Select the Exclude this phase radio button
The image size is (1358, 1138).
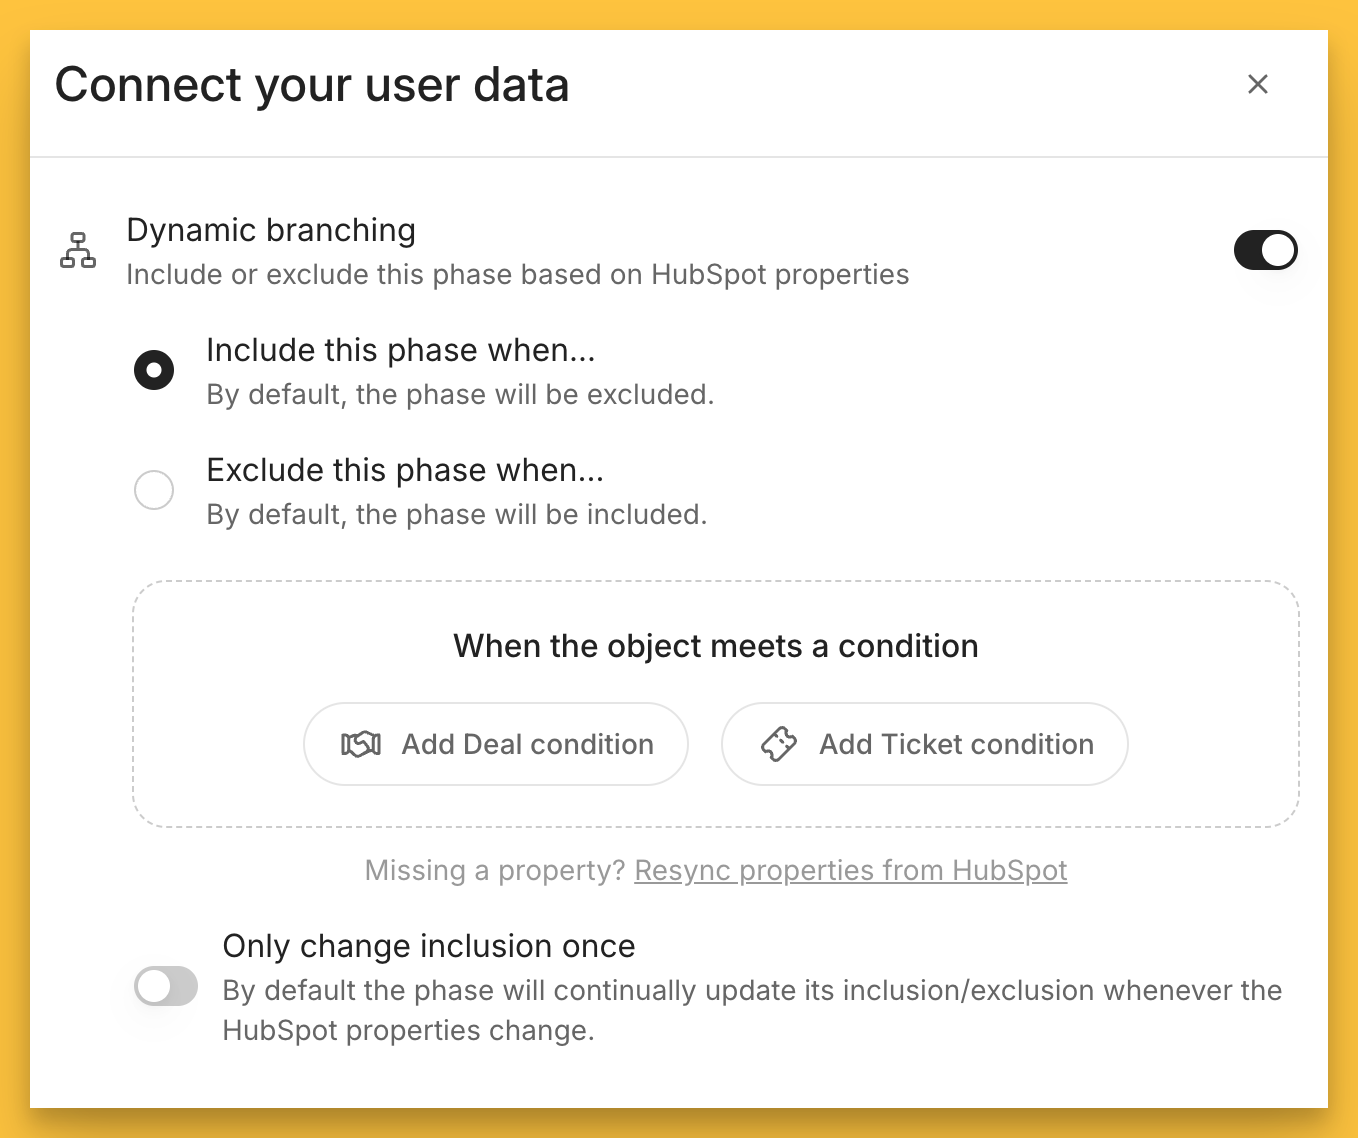(x=154, y=490)
